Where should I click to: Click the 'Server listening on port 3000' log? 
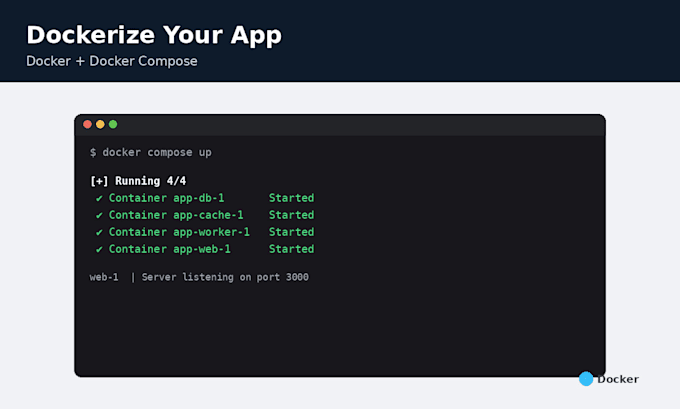(225, 277)
